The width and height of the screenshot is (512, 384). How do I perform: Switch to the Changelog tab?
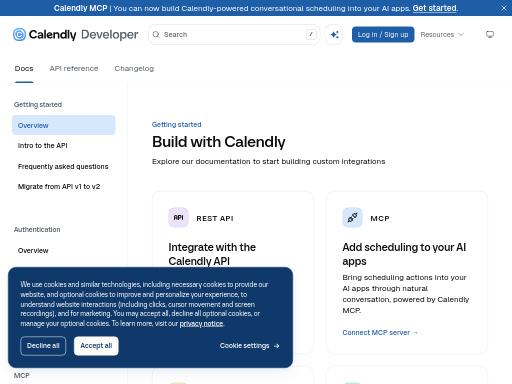pos(134,69)
